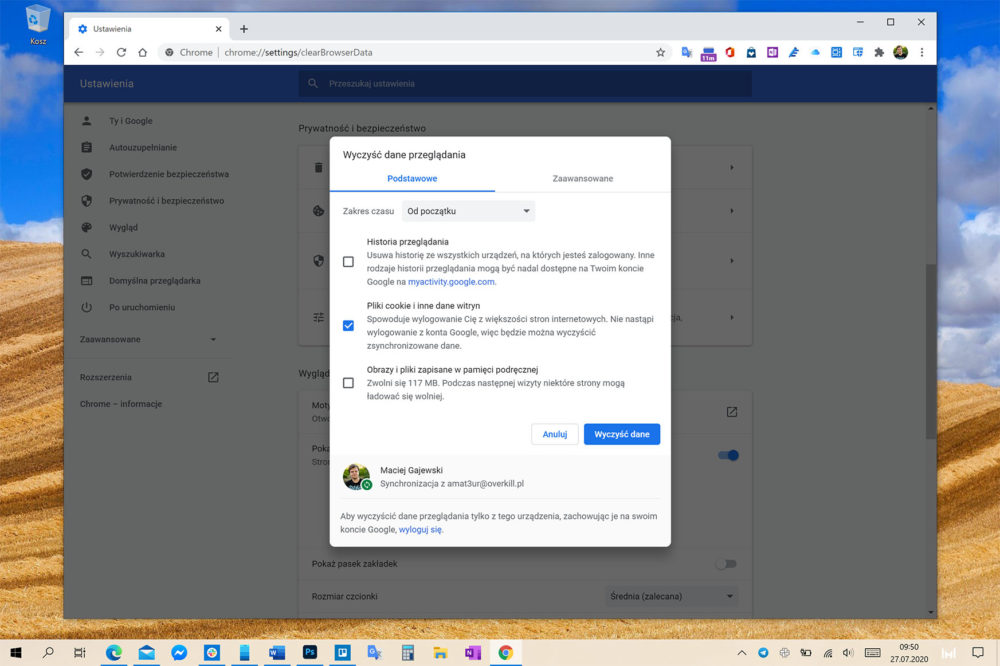Open Chrome – informacje in sidebar
The height and width of the screenshot is (666, 1000).
(121, 404)
